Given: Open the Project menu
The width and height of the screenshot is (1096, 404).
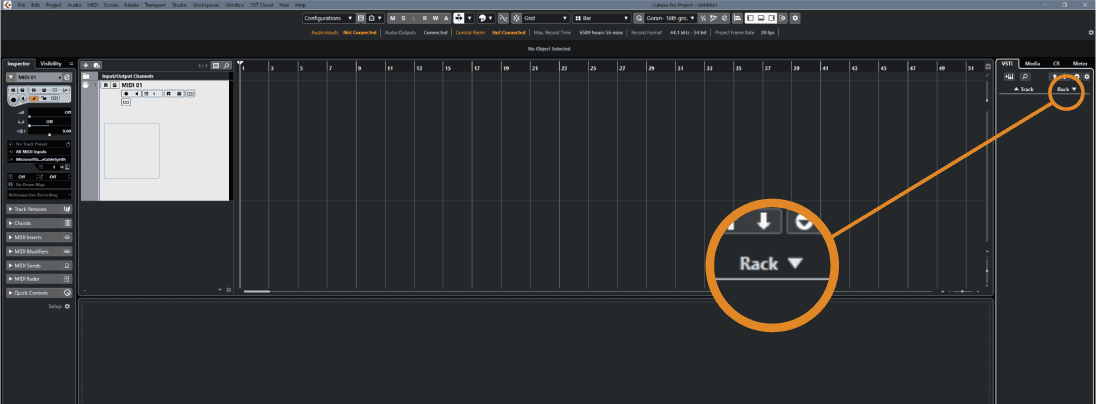Looking at the screenshot, I should click(53, 5).
